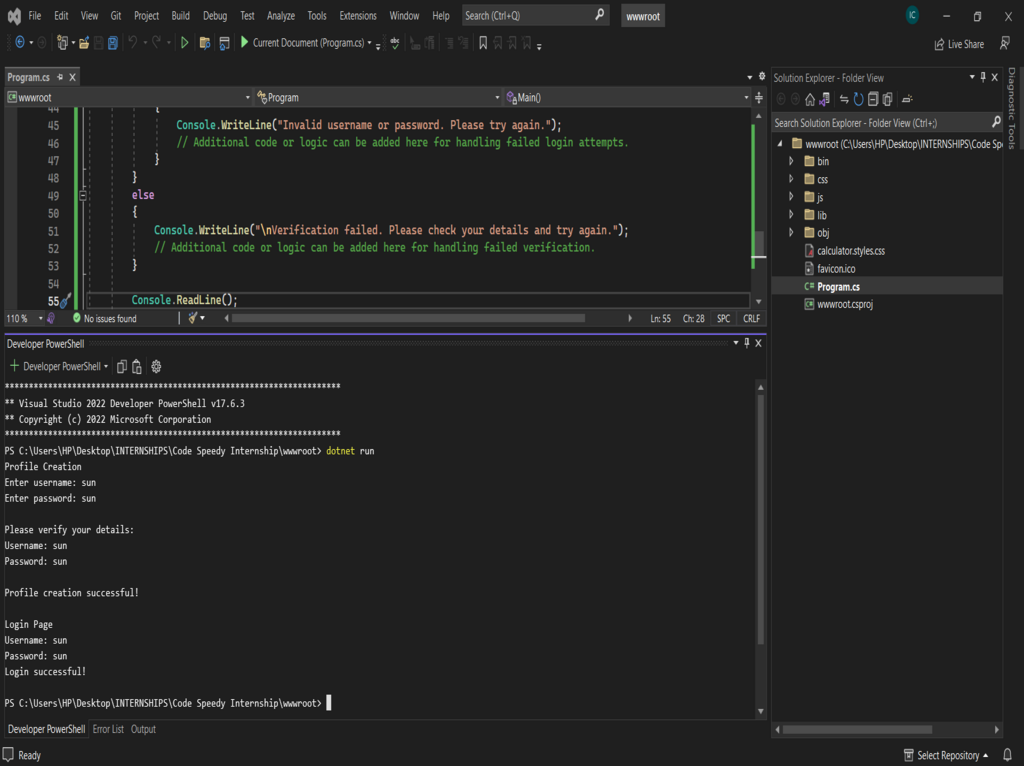Click the Home icon in Solution Explorer
This screenshot has height=766, width=1024.
click(810, 99)
